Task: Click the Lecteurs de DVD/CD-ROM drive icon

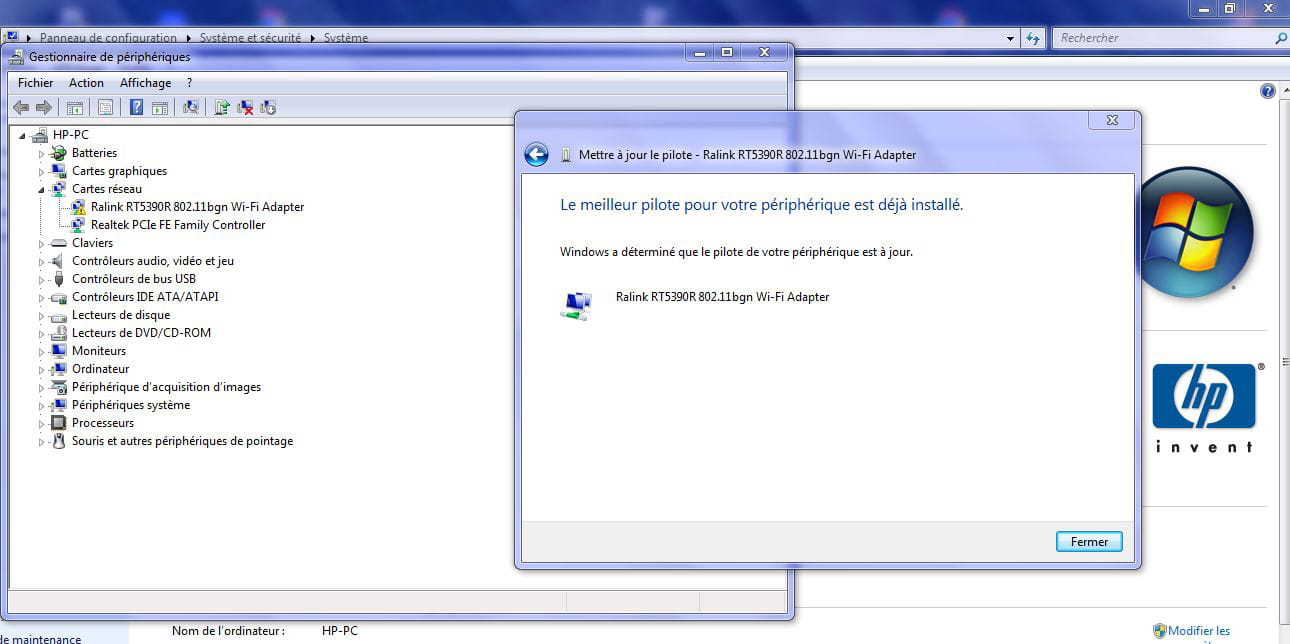Action: 59,333
